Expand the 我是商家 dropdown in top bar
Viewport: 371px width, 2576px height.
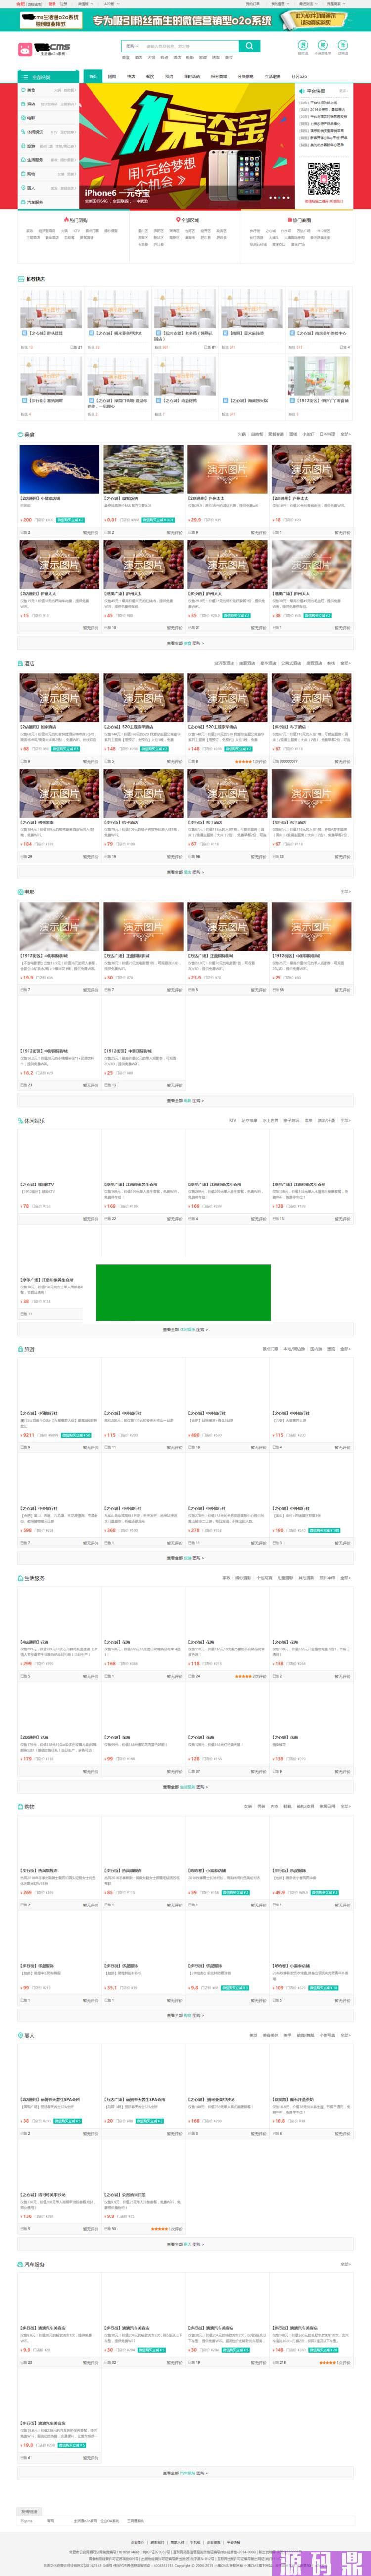coord(335,3)
